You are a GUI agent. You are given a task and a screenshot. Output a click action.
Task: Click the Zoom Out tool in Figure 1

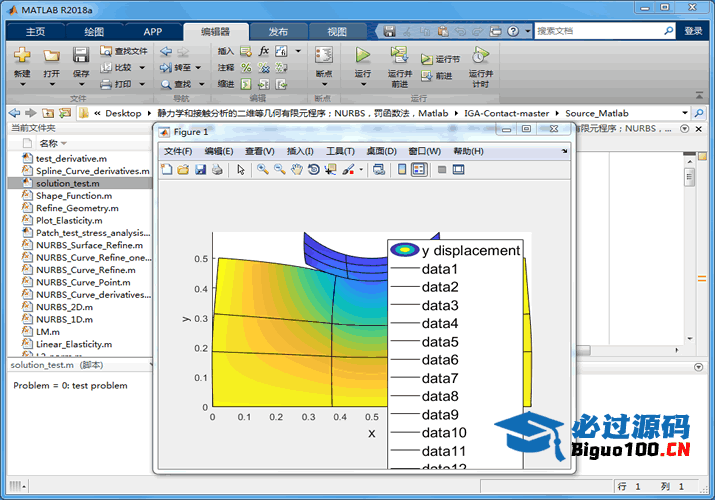point(280,170)
